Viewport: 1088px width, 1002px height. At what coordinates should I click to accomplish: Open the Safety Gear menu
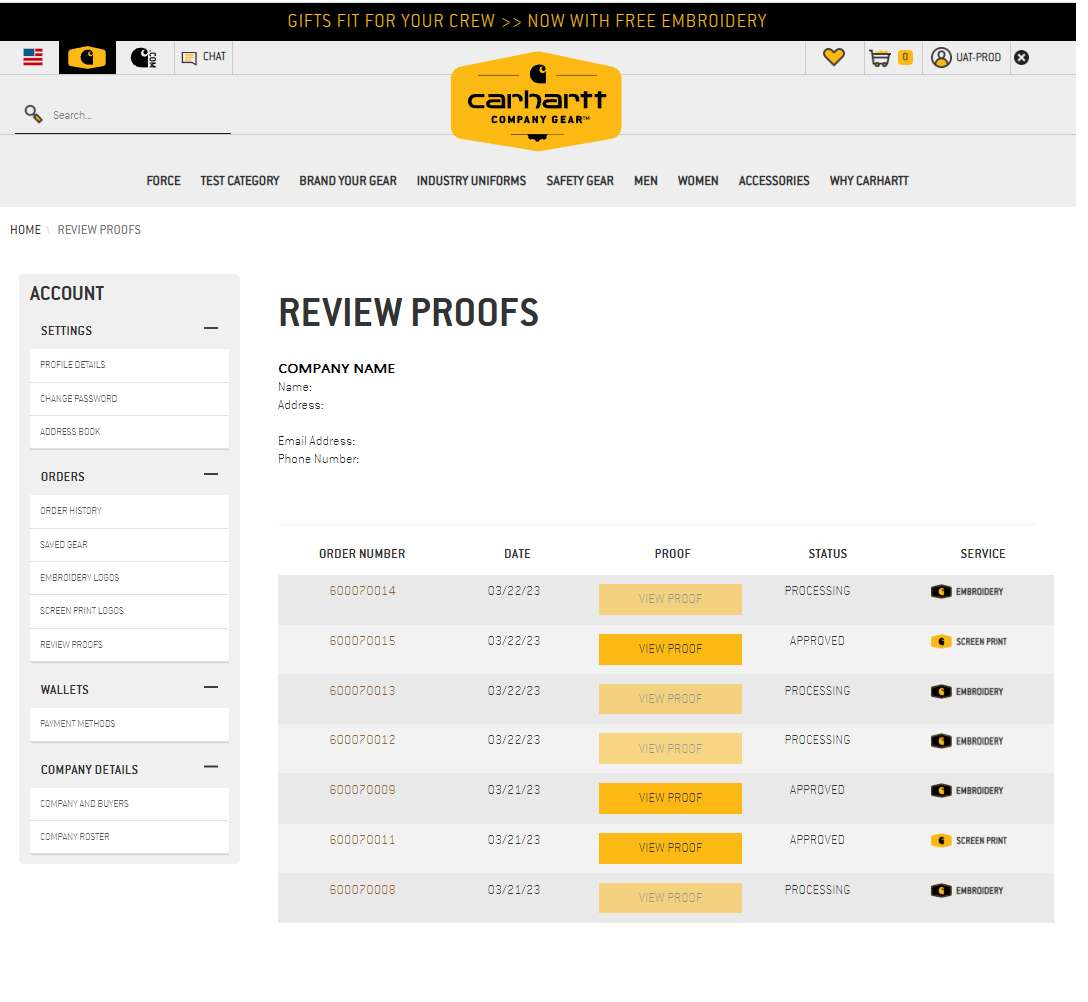579,180
